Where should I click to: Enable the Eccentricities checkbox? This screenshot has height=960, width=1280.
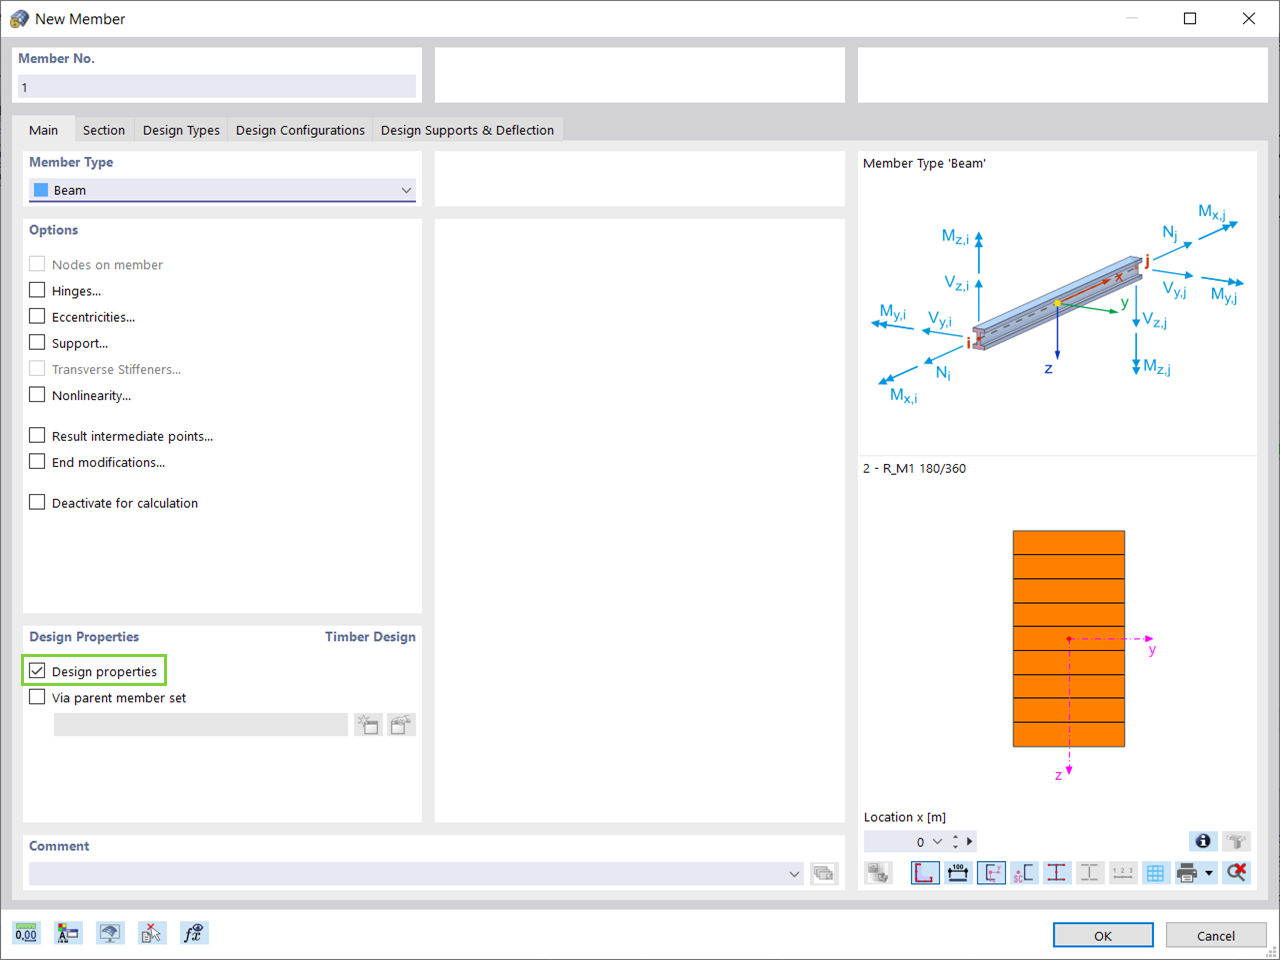tap(37, 316)
